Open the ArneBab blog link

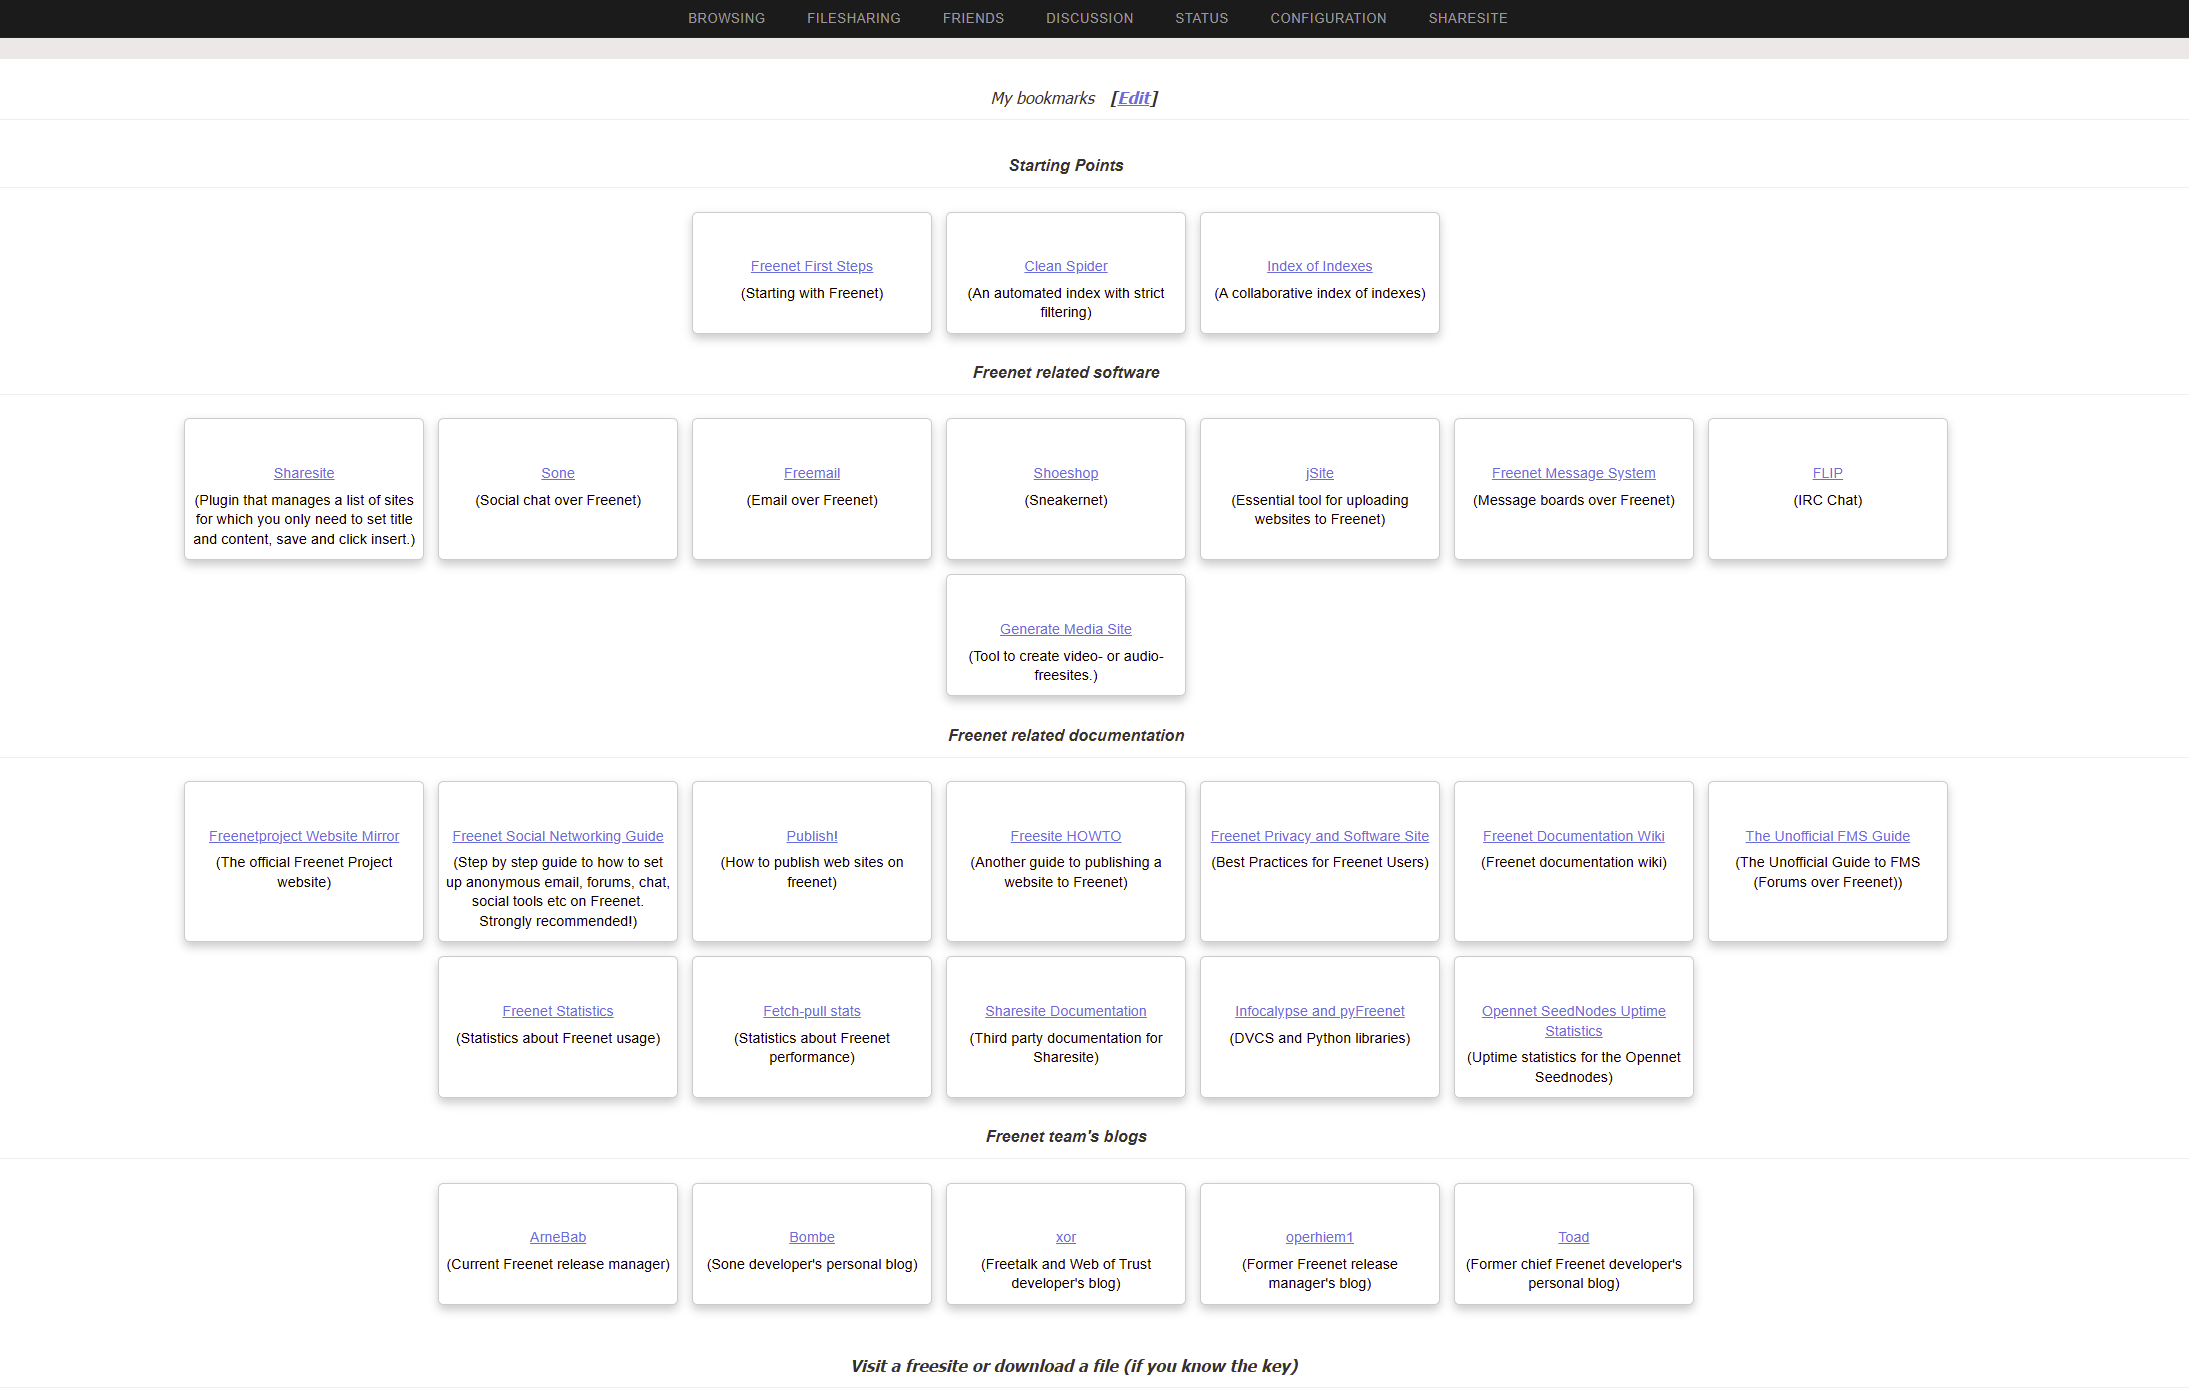pyautogui.click(x=557, y=1237)
